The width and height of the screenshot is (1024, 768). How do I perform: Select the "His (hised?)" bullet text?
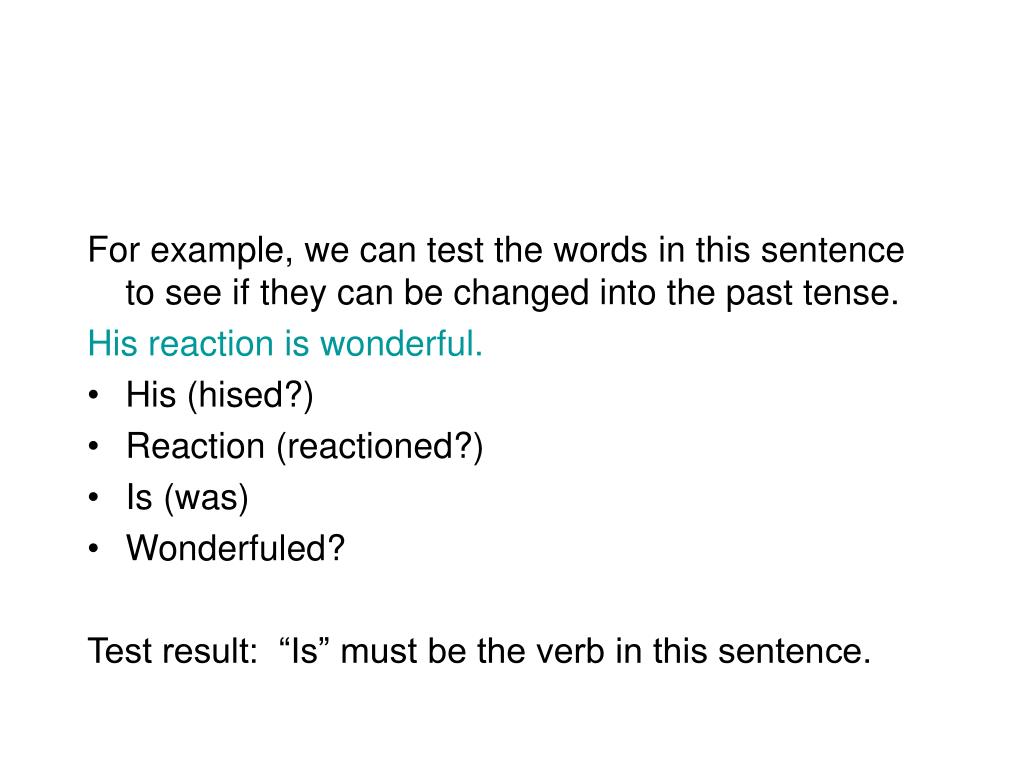tap(219, 396)
